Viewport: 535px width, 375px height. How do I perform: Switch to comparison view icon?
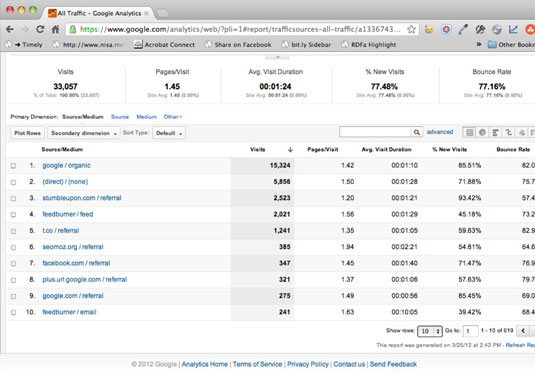(x=508, y=132)
